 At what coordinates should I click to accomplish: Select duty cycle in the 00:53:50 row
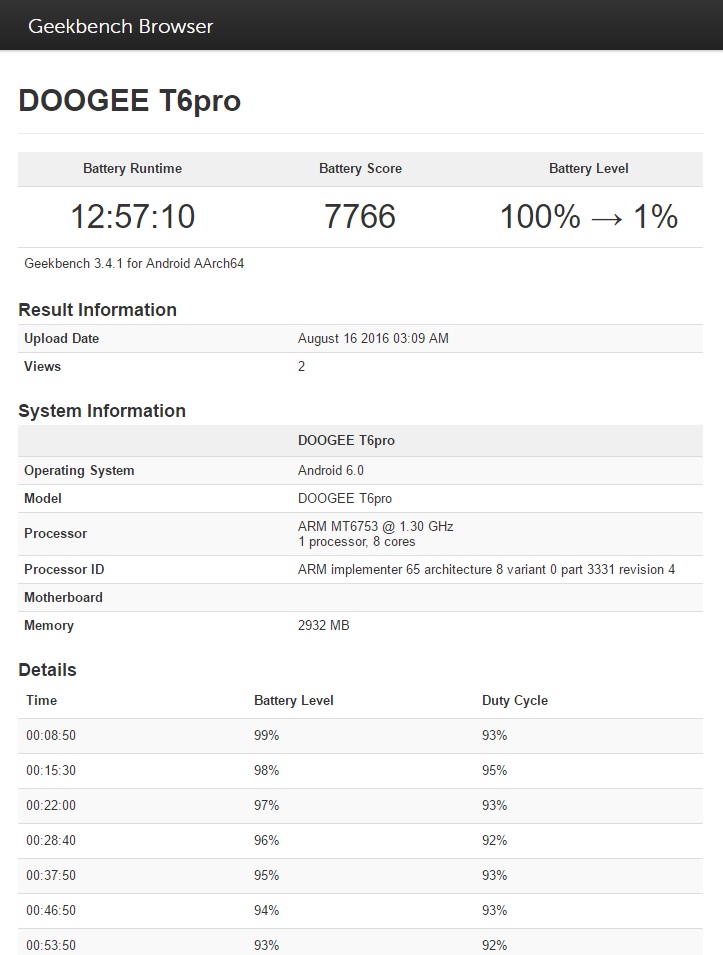click(495, 945)
